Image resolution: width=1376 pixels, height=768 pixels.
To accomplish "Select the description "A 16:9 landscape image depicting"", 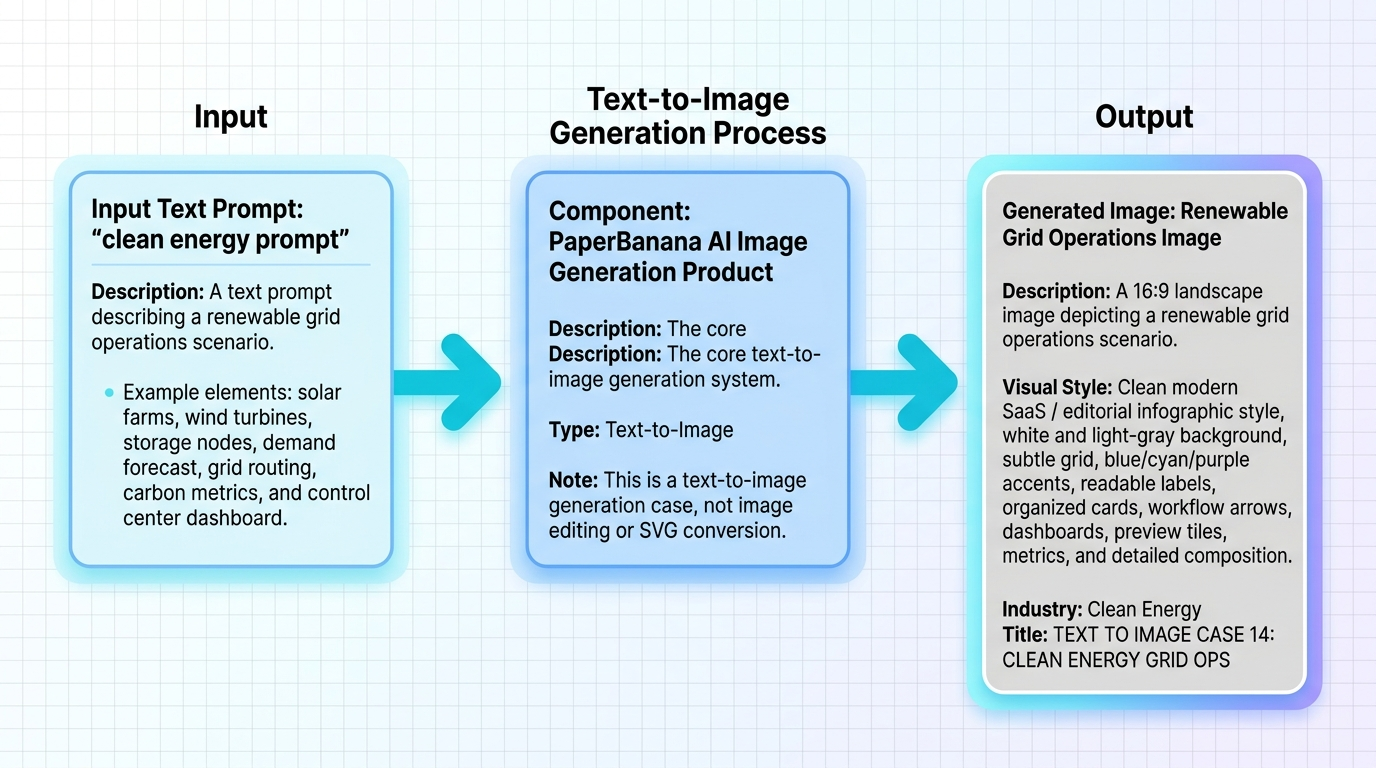I will point(1145,315).
